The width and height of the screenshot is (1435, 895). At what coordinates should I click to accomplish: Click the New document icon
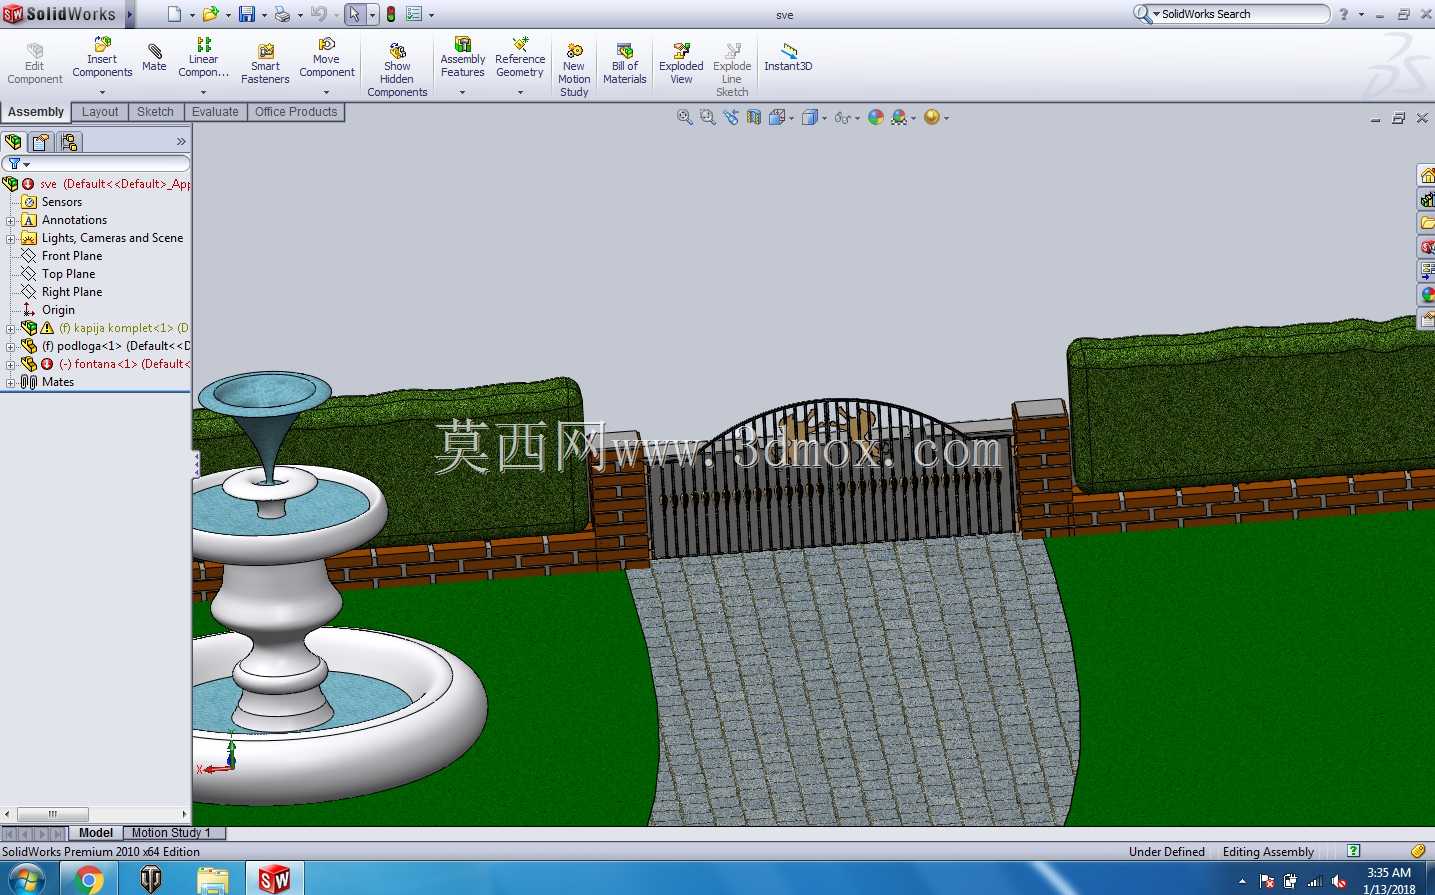[x=174, y=14]
